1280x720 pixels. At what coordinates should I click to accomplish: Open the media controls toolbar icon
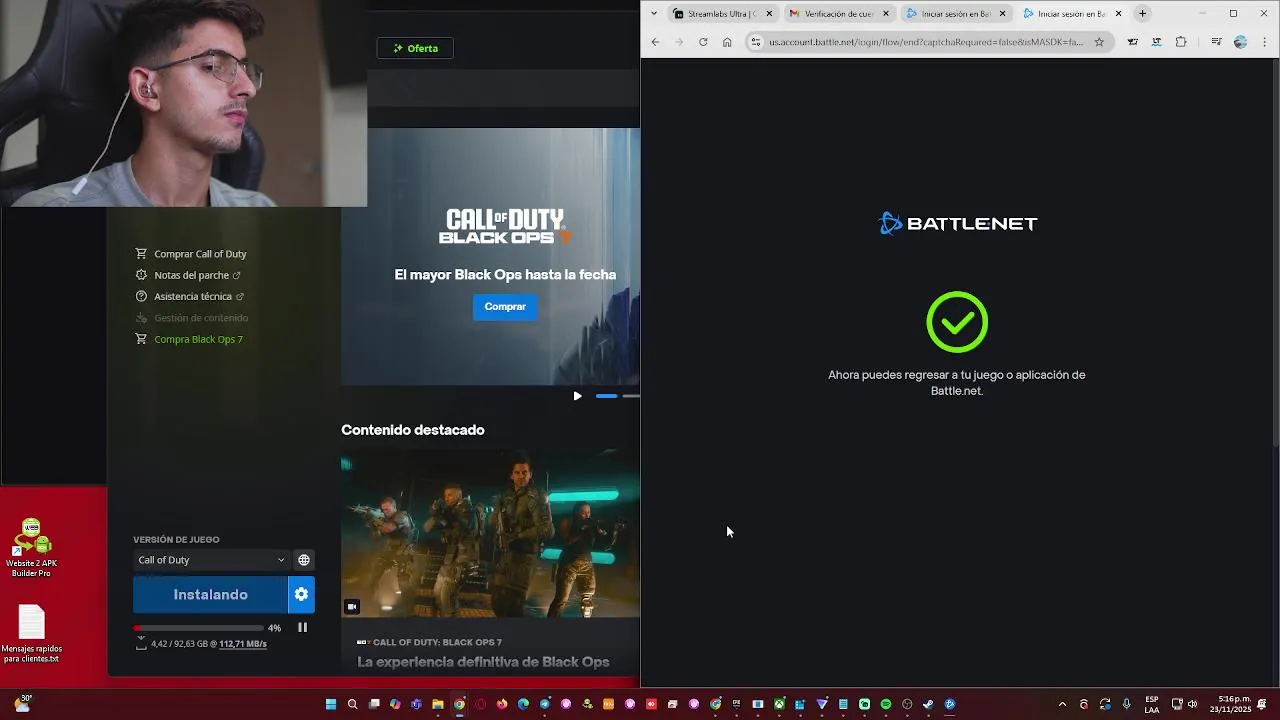click(x=1216, y=42)
